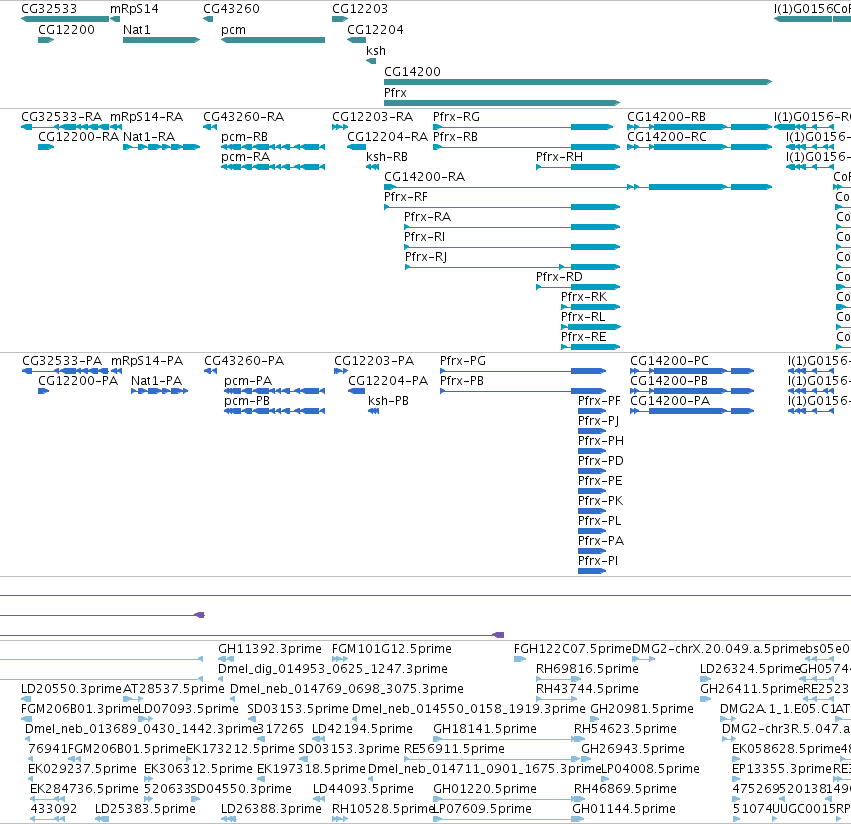Click protein Pfrx-PJ
The image size is (851, 824).
(592, 431)
